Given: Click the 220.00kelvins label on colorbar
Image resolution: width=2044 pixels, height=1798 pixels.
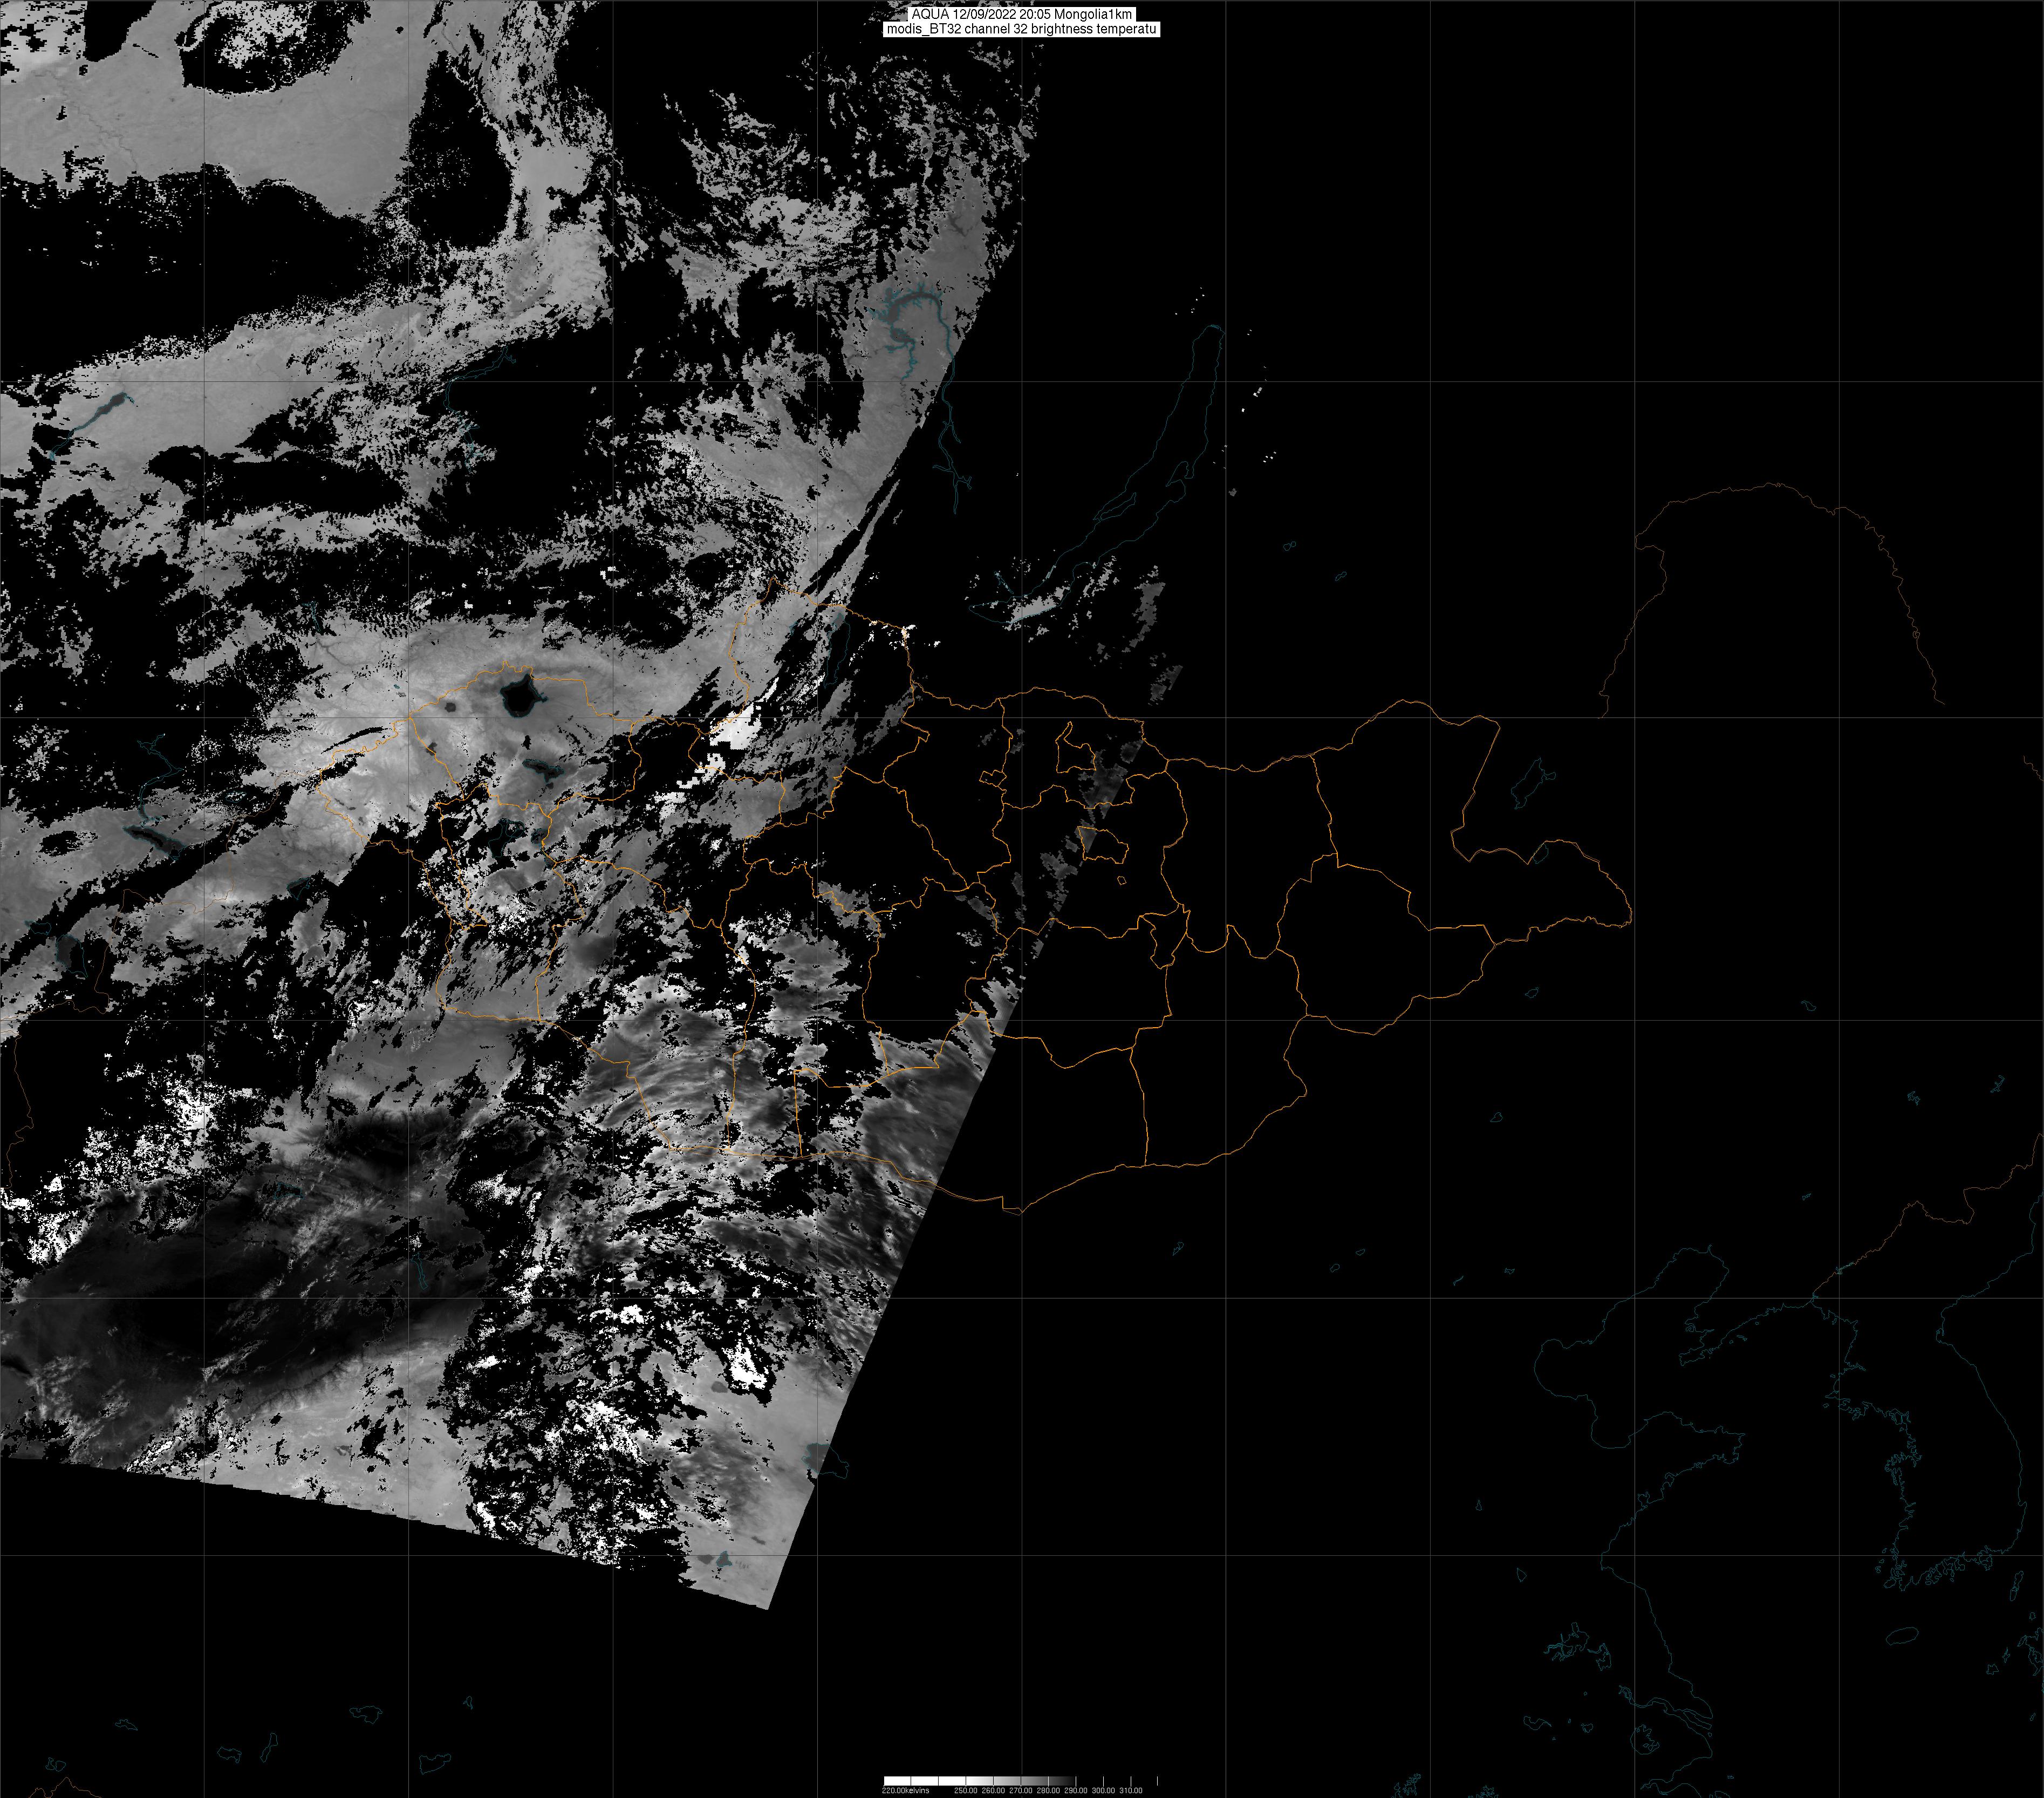Looking at the screenshot, I should pyautogui.click(x=906, y=1790).
